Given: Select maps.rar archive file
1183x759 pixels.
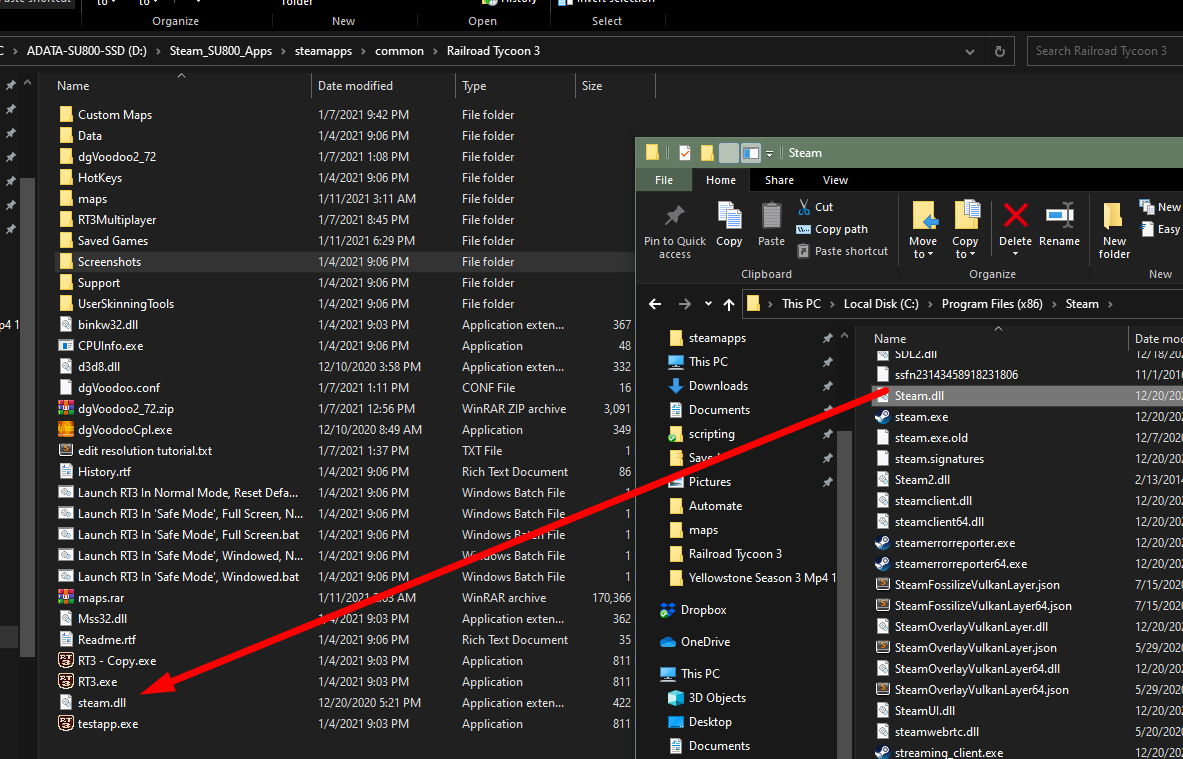Looking at the screenshot, I should click(x=101, y=598).
